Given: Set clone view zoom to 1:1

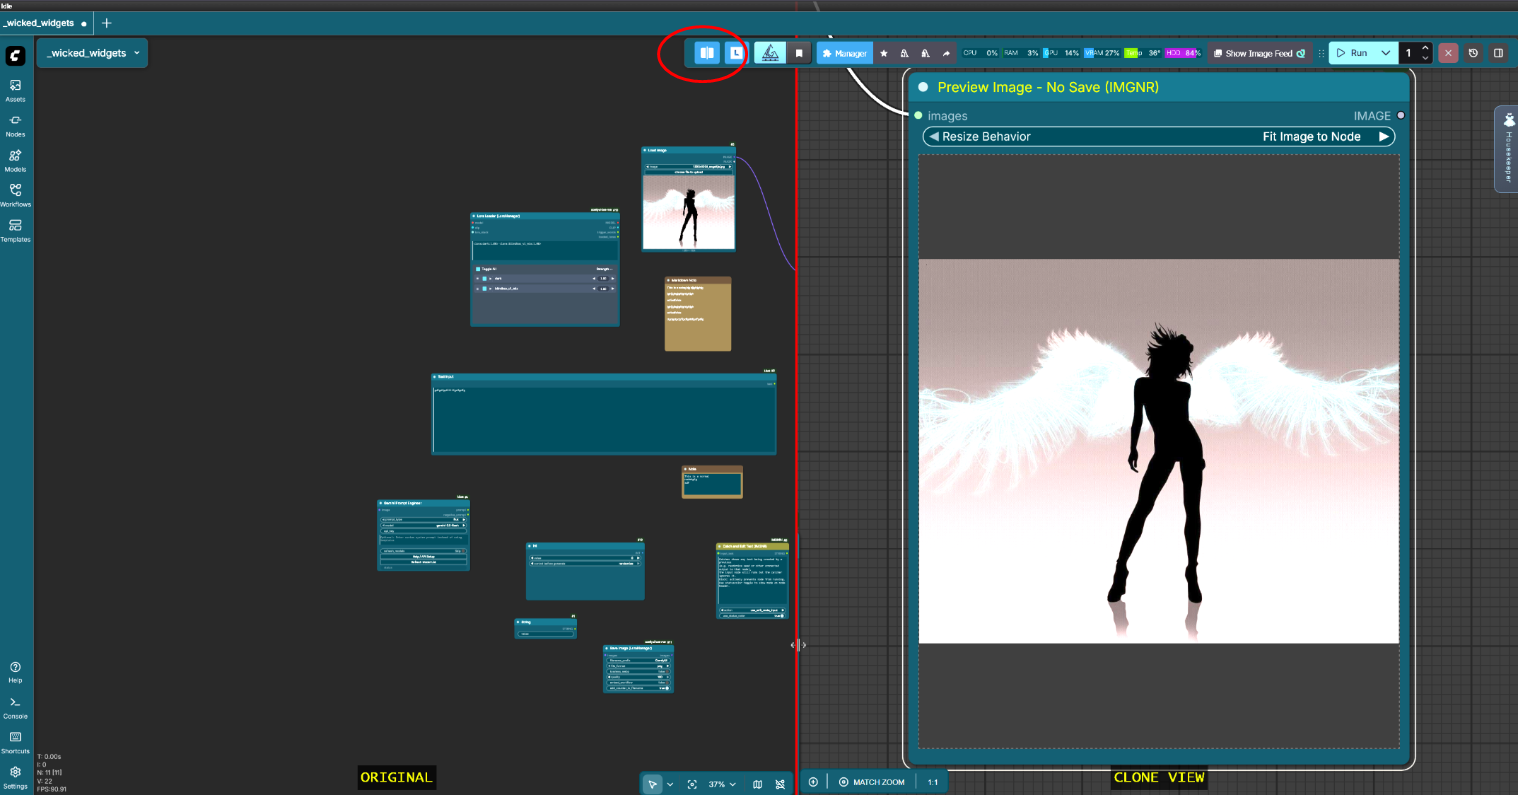Looking at the screenshot, I should click(933, 782).
